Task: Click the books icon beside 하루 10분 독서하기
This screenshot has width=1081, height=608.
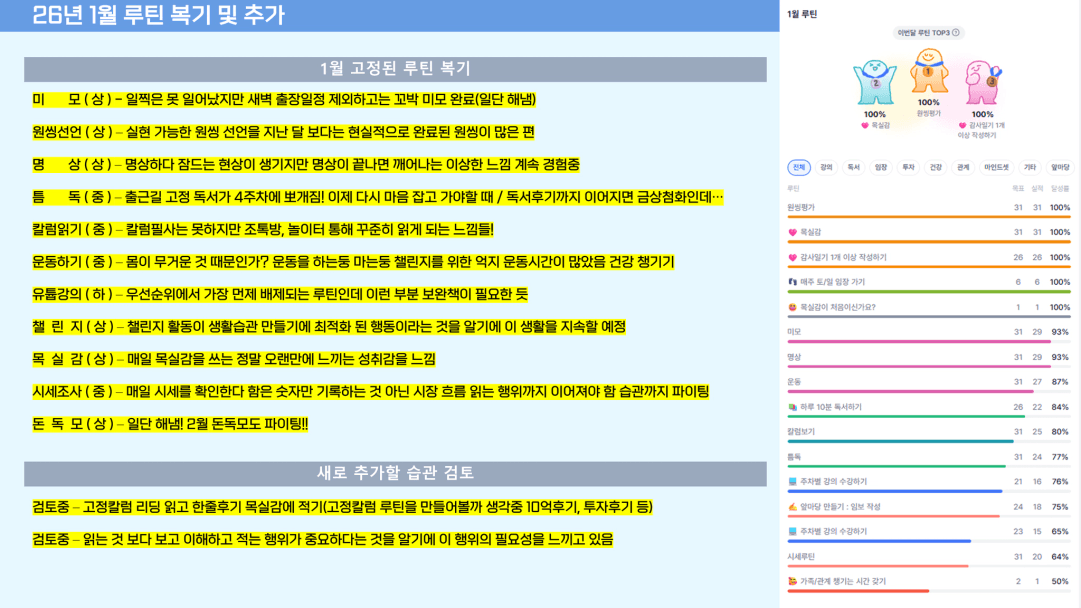Action: 792,407
